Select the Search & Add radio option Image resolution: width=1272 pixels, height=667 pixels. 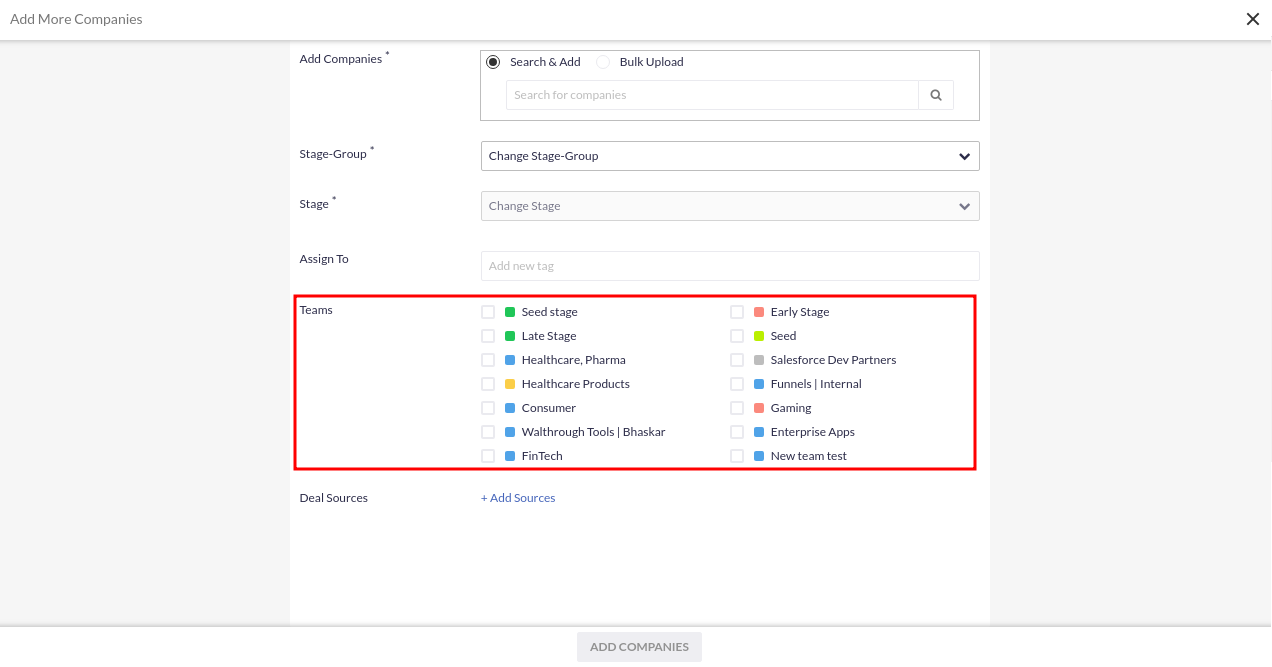[493, 62]
